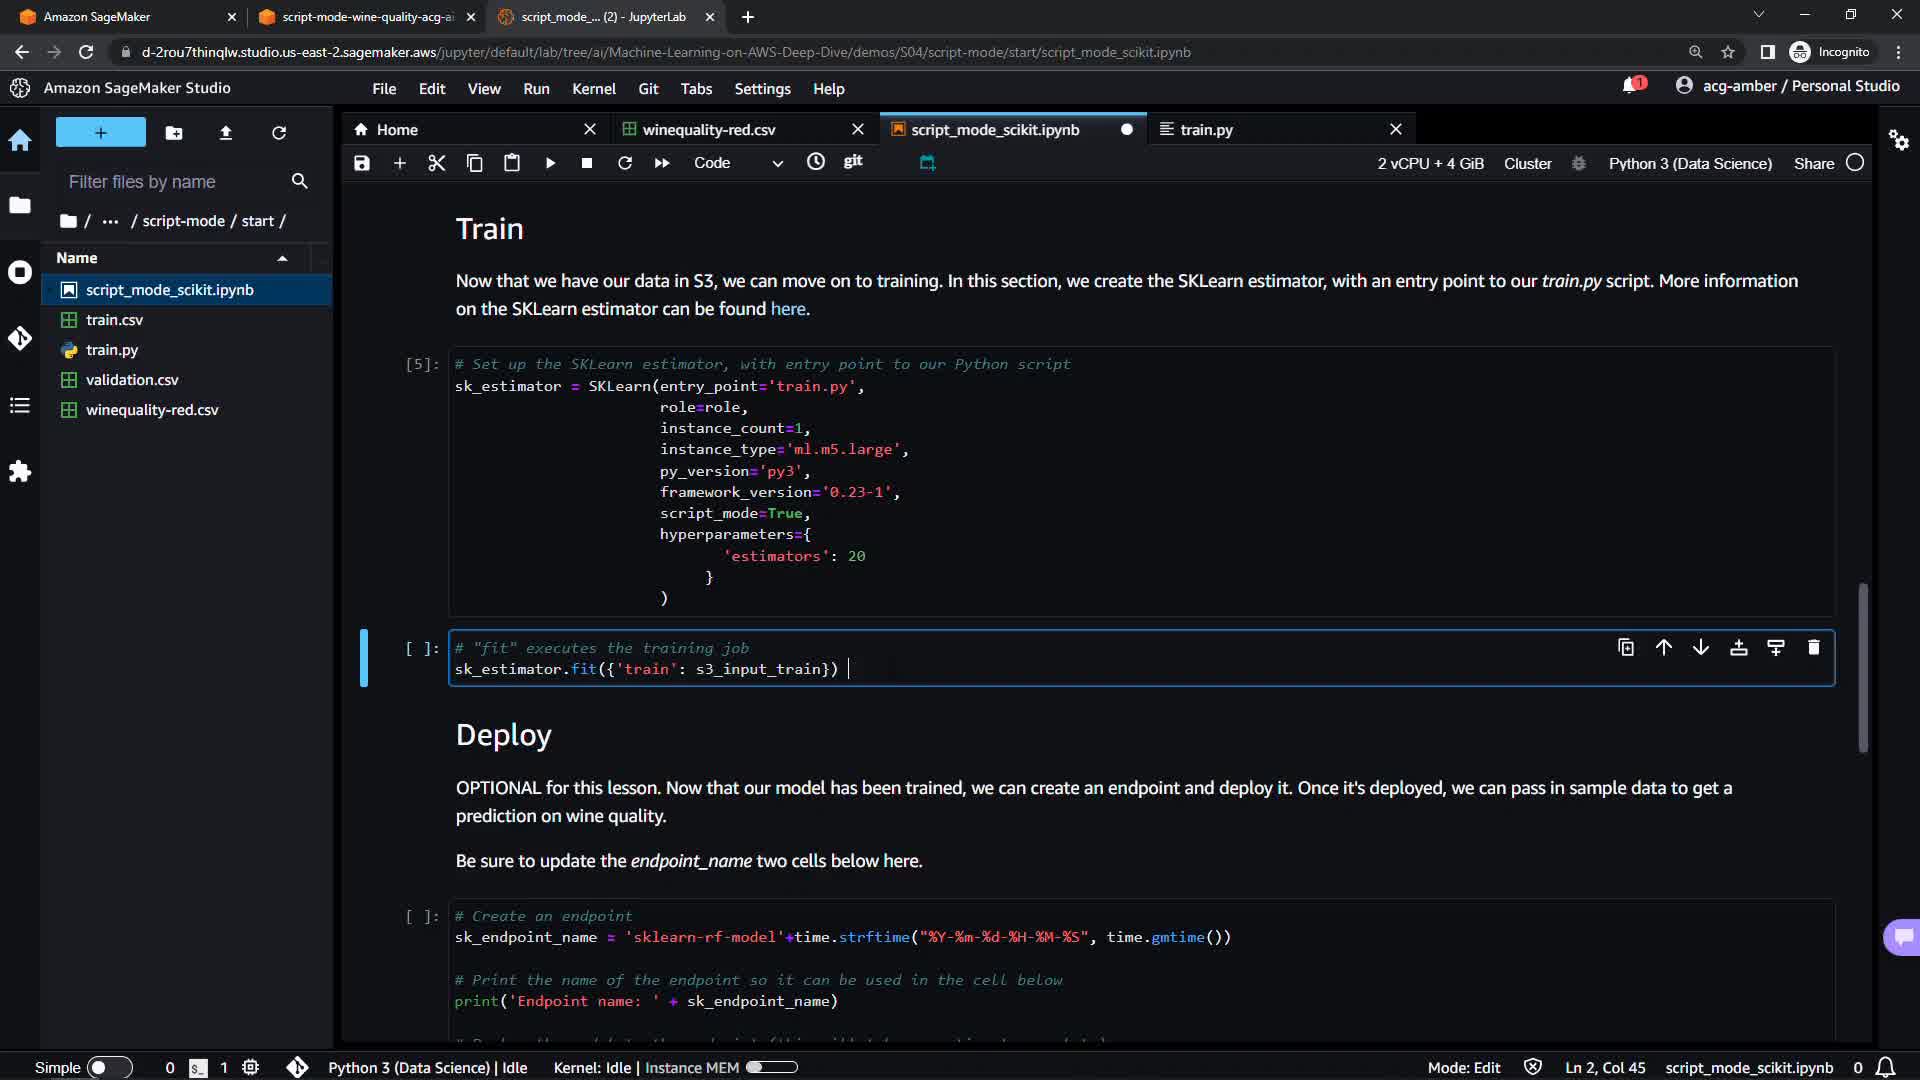
Task: Toggle Simple interface mode switch
Action: point(109,1067)
